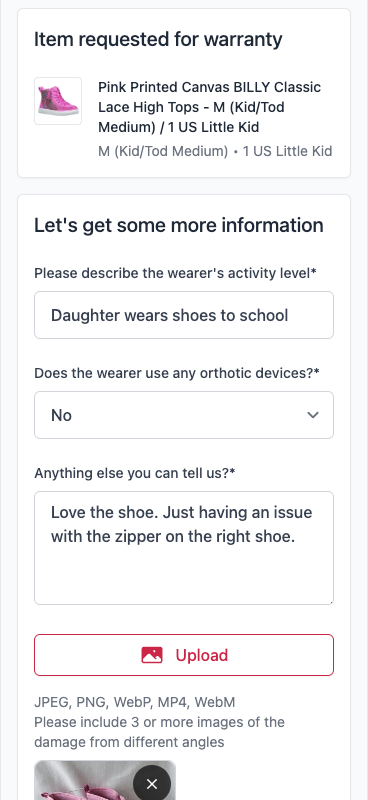Click the chevron arrow in orthotic dropdown
This screenshot has width=368, height=800.
[313, 415]
